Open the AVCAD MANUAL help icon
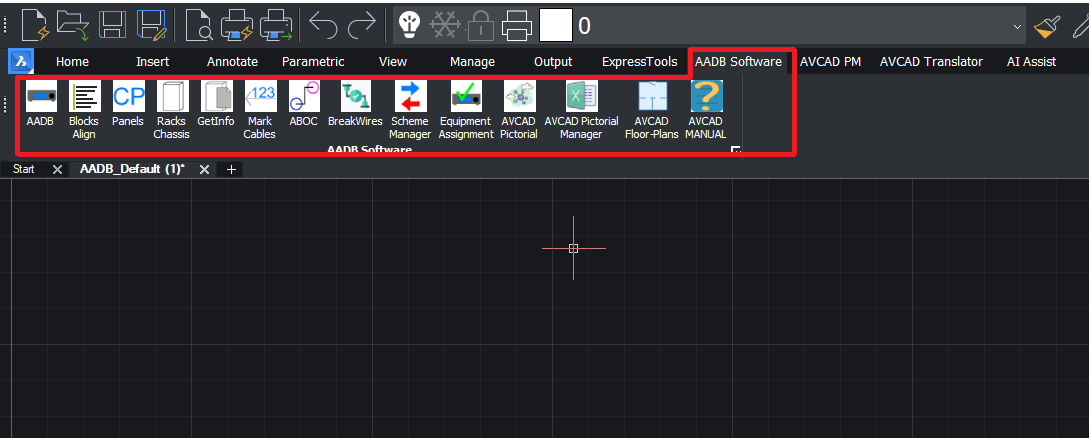 (706, 110)
